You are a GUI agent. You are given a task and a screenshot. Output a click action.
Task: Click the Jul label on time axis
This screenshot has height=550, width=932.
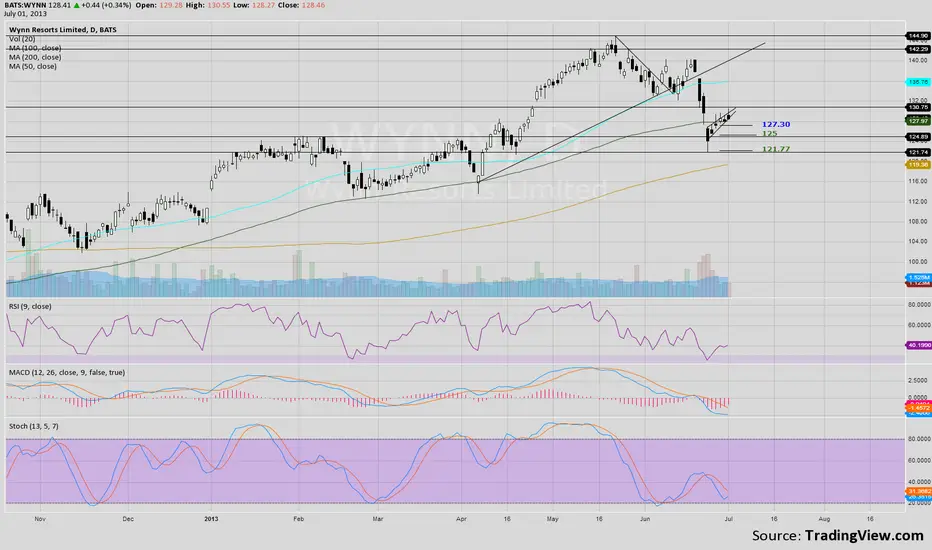[x=729, y=519]
